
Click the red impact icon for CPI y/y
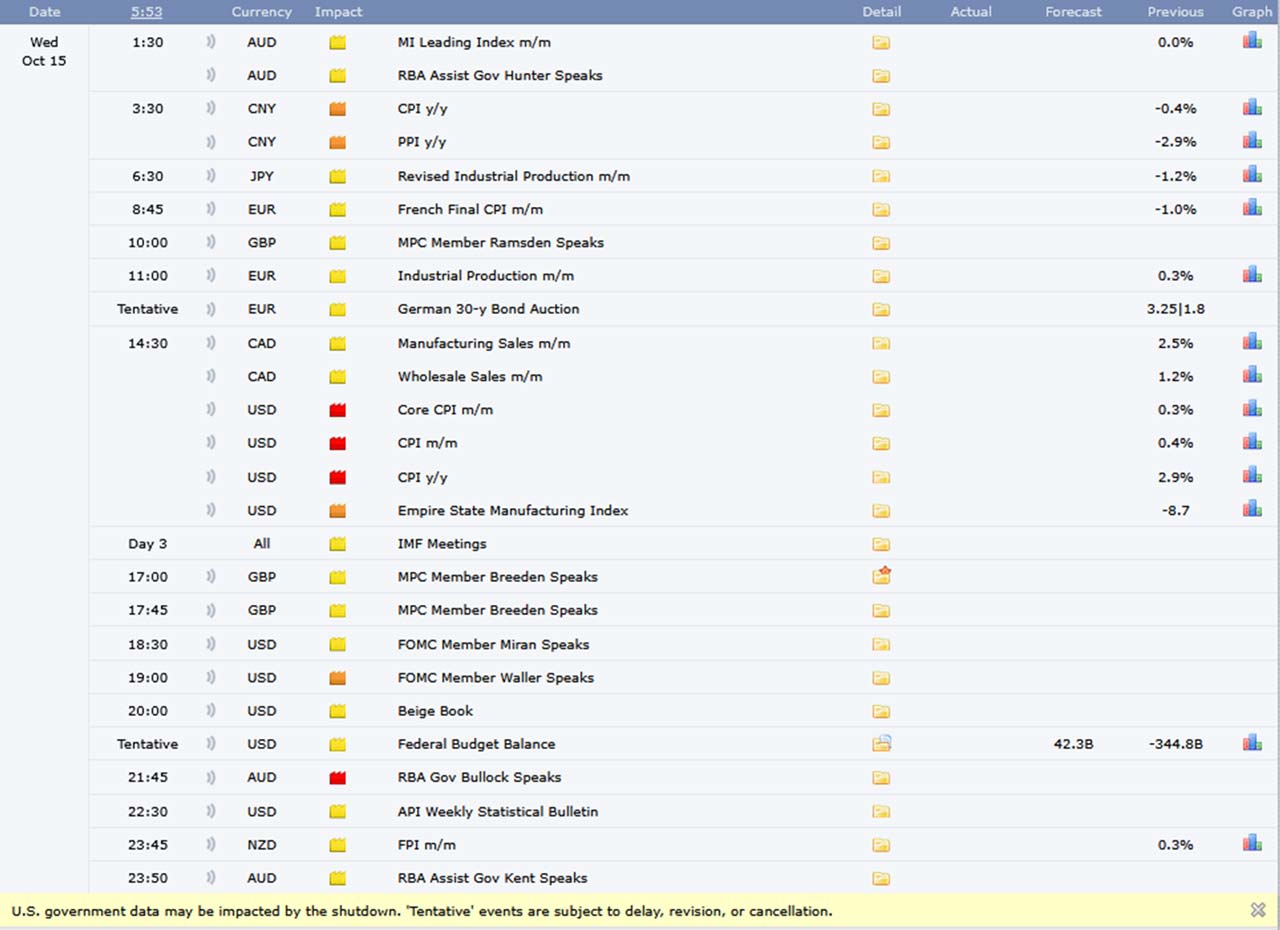[x=337, y=477]
